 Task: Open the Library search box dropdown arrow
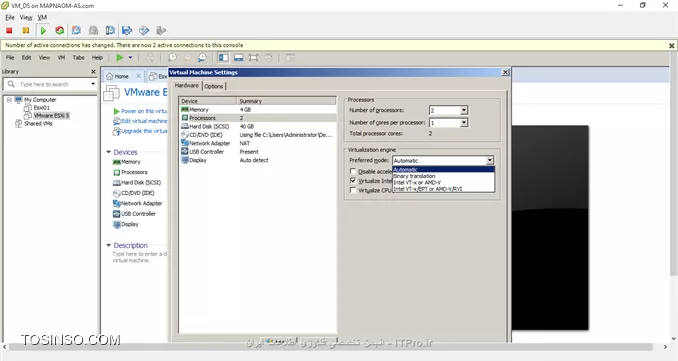[x=93, y=84]
